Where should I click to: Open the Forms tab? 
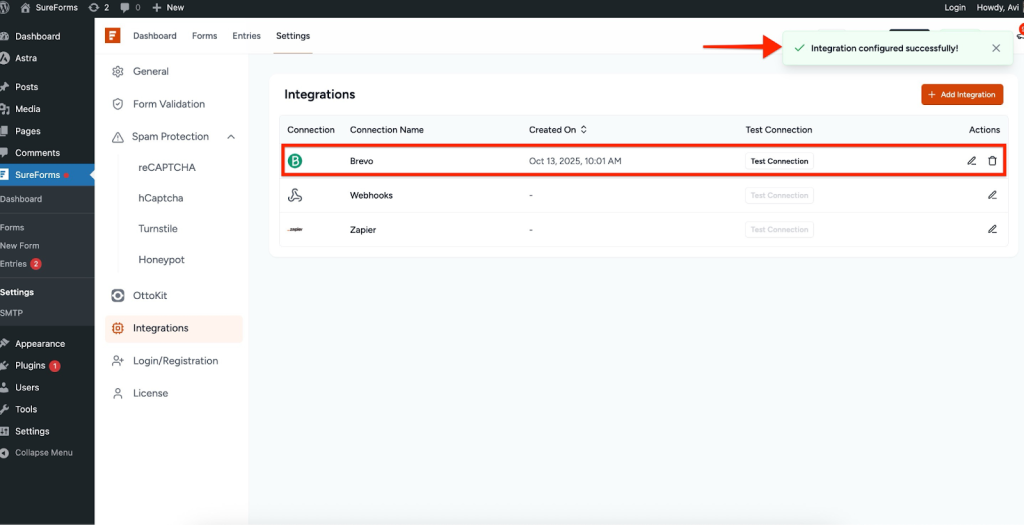(204, 36)
